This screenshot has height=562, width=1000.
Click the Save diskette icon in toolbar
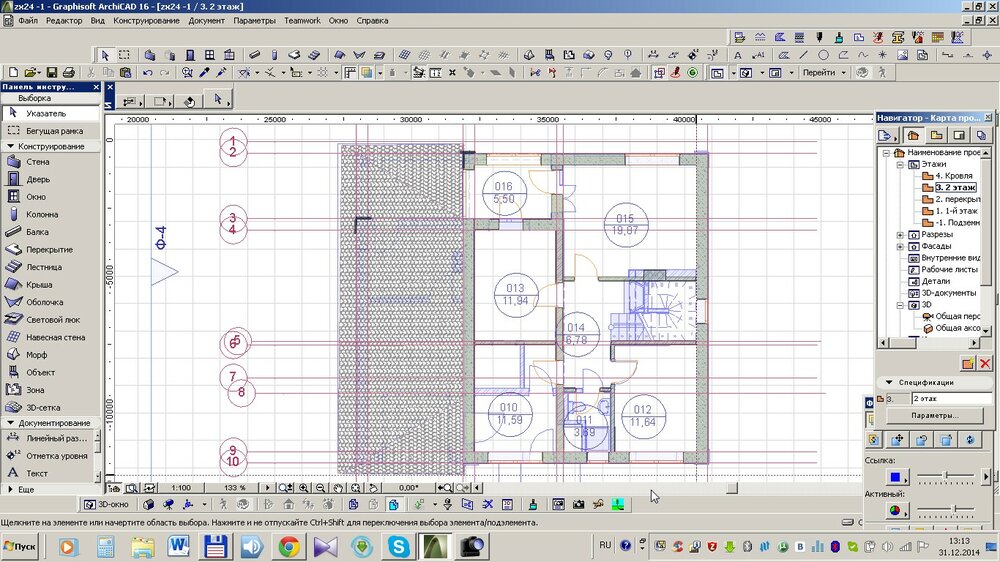click(x=51, y=73)
